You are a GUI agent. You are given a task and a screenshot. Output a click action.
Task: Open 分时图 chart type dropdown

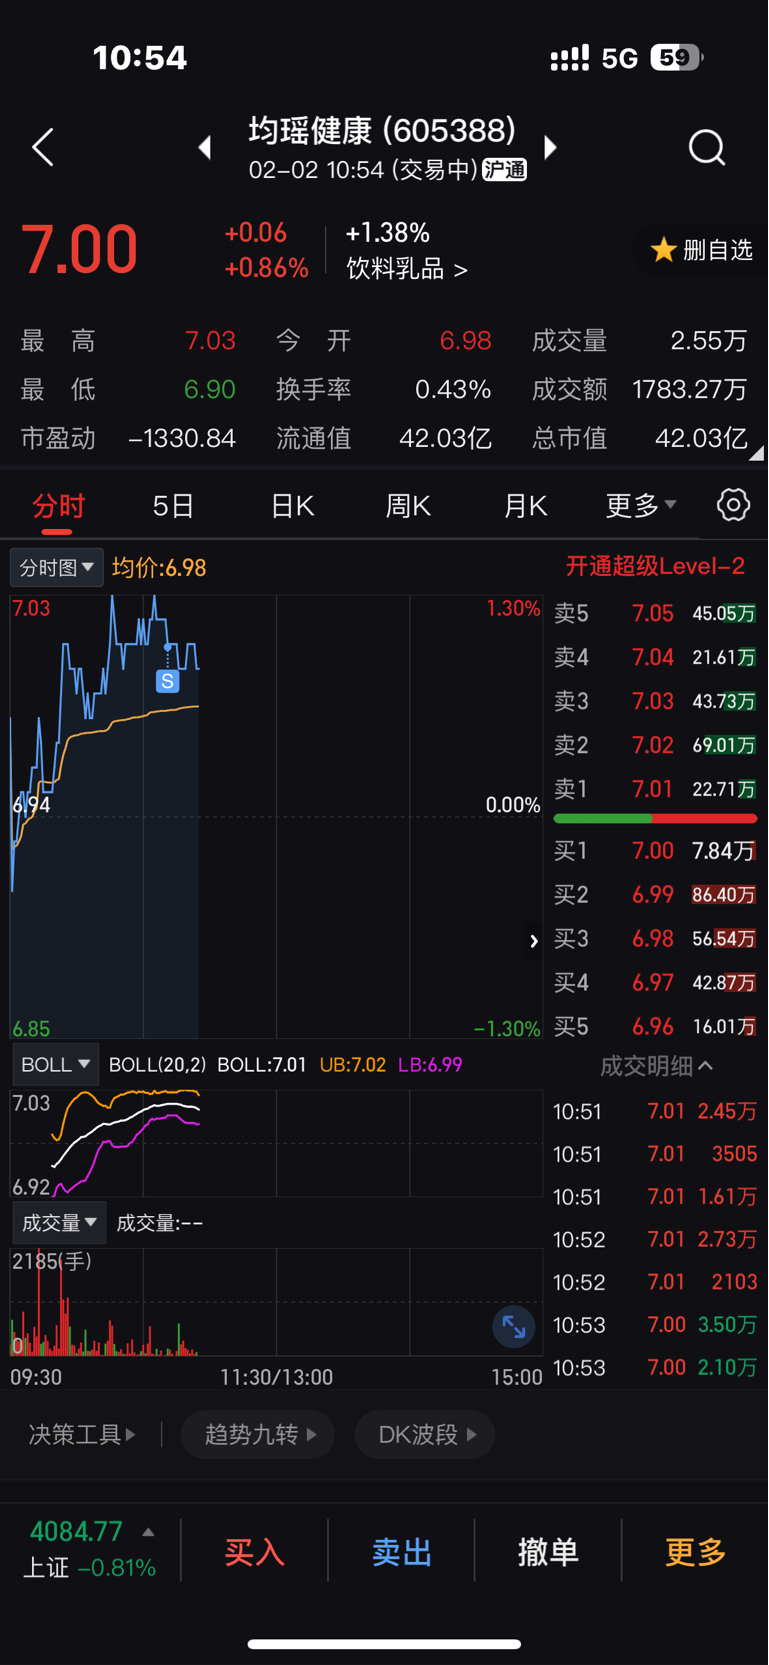coord(57,568)
